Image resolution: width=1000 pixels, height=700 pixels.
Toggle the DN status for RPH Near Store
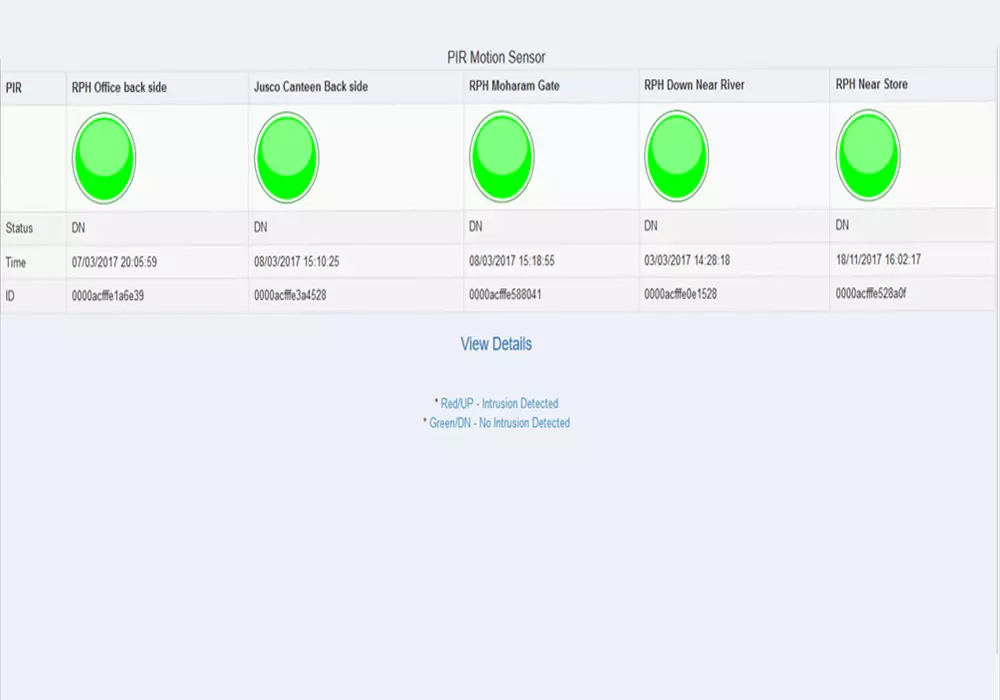tap(838, 227)
